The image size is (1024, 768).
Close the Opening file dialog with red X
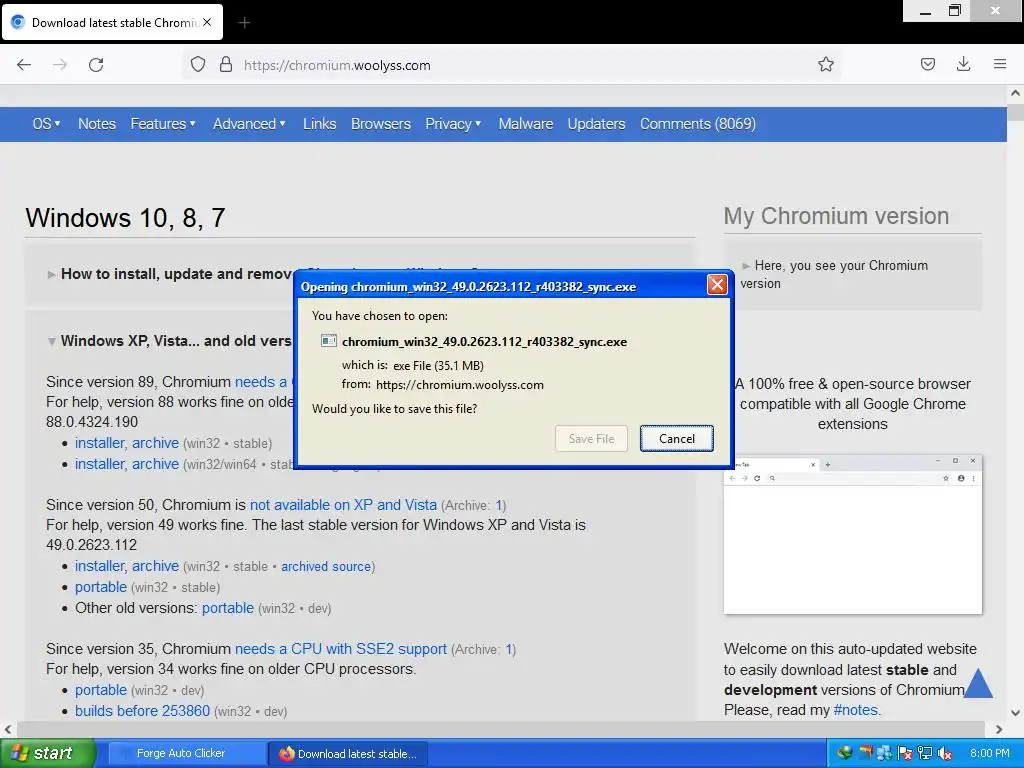(x=717, y=285)
